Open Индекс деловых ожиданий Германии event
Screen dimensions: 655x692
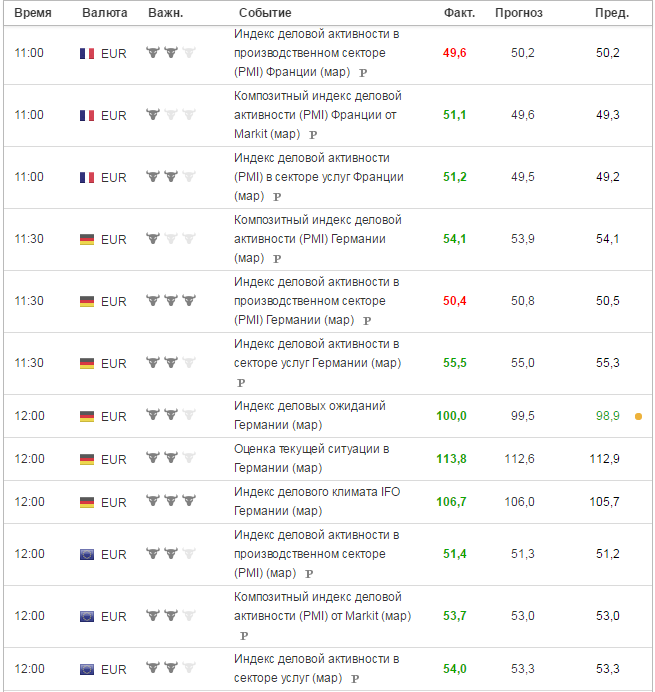309,415
